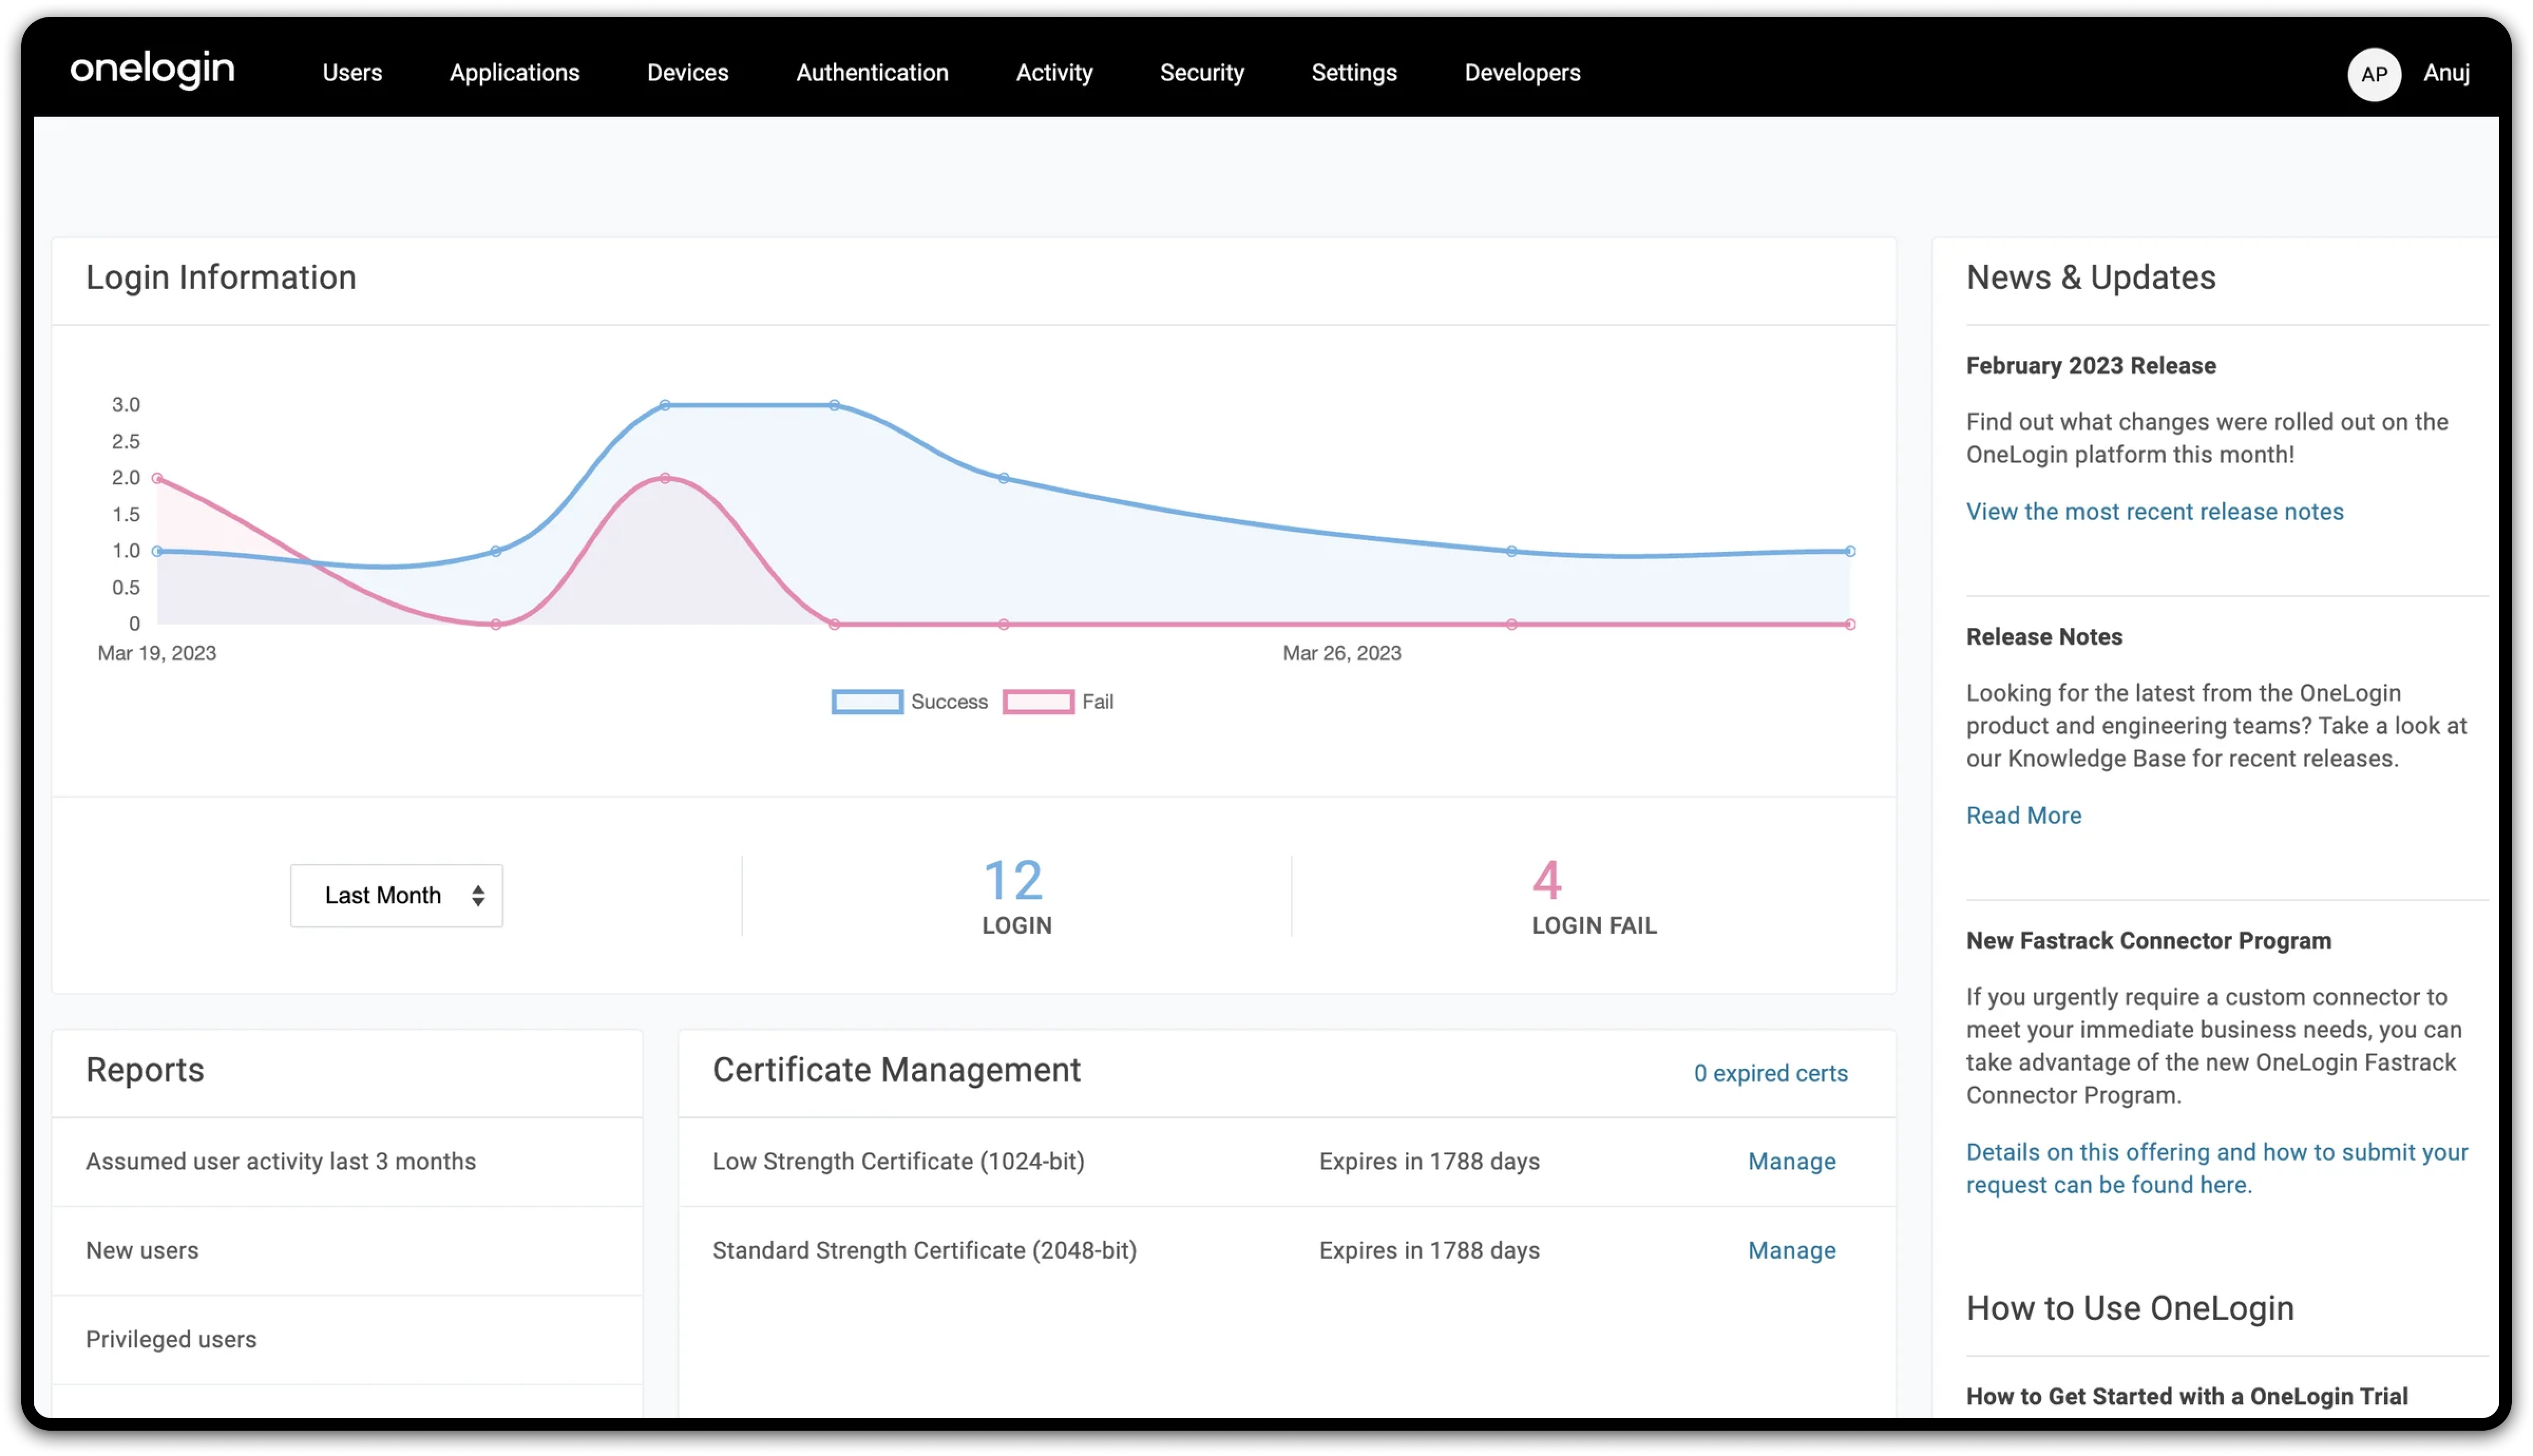Image resolution: width=2533 pixels, height=1456 pixels.
Task: Click the 0 expired certs link
Action: (x=1770, y=1073)
